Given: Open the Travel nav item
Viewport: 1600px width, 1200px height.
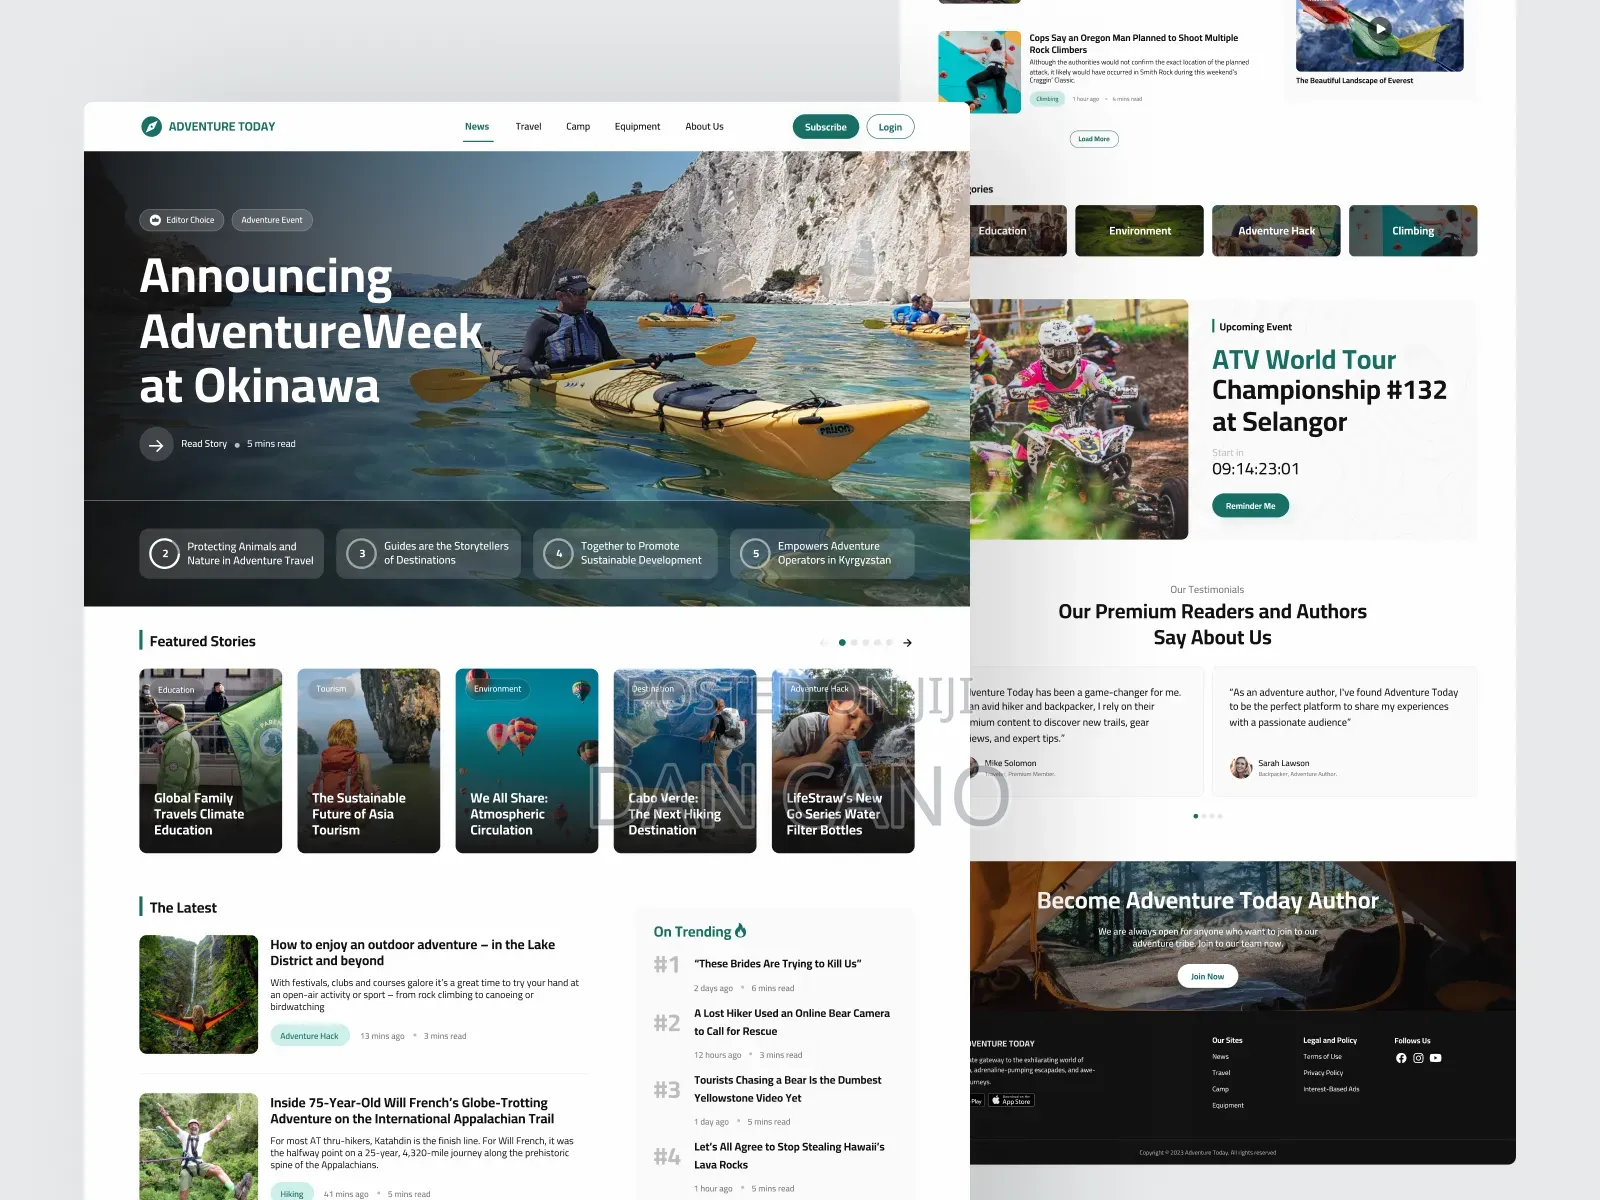Looking at the screenshot, I should pyautogui.click(x=528, y=127).
